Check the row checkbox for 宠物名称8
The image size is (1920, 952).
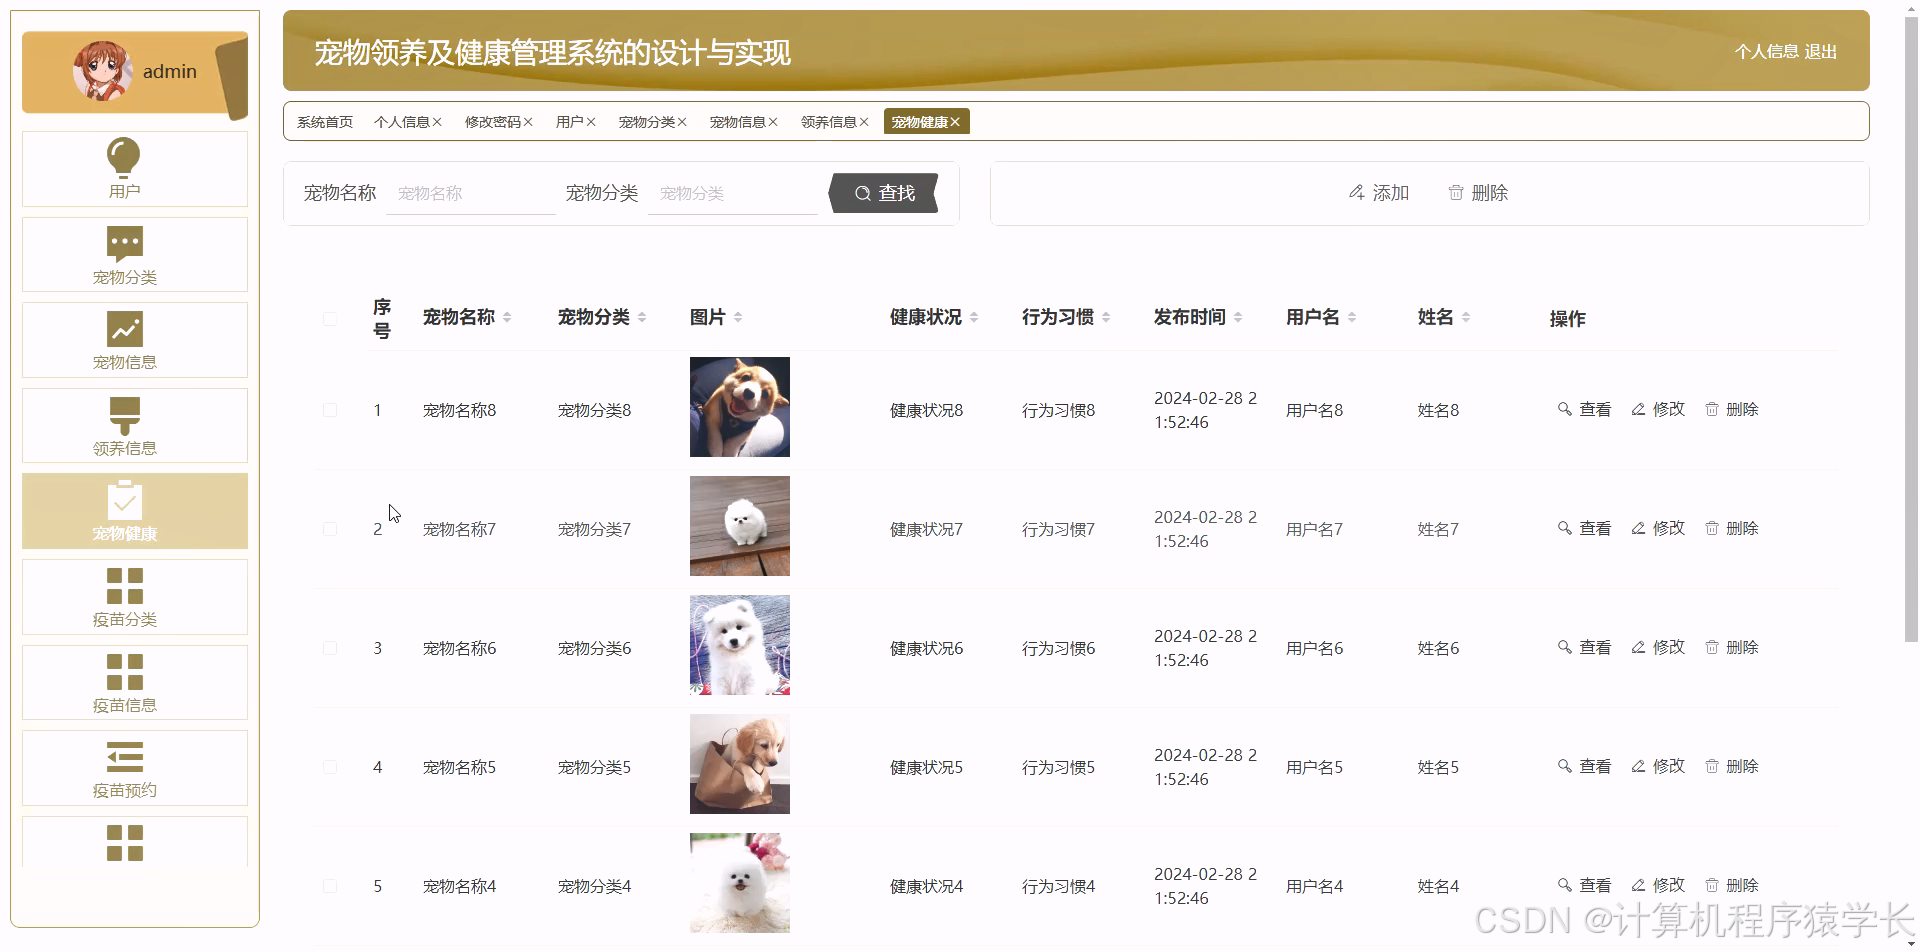click(330, 410)
